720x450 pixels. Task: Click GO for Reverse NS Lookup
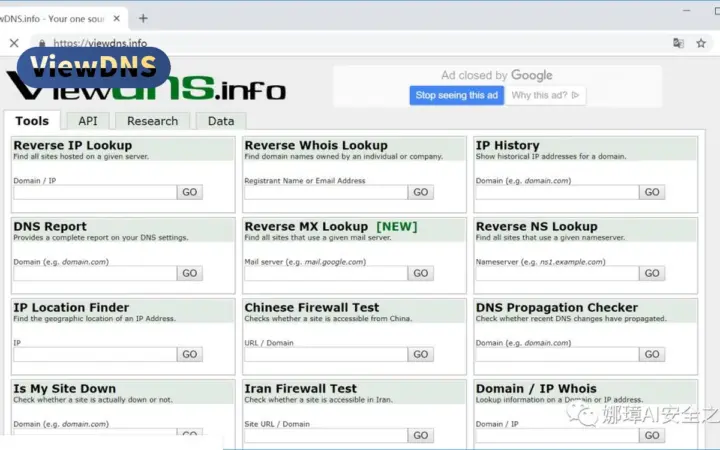click(652, 273)
